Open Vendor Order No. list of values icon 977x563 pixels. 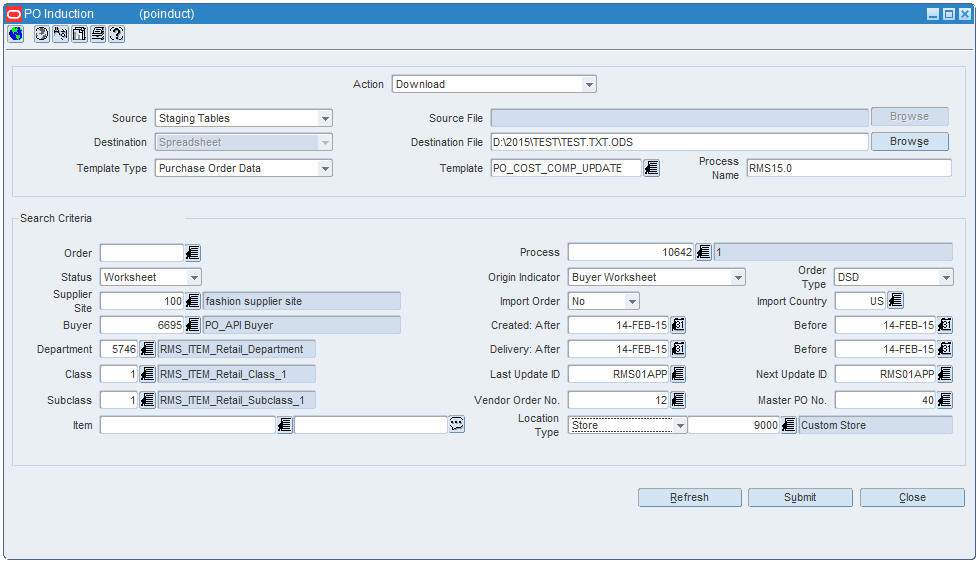(678, 400)
